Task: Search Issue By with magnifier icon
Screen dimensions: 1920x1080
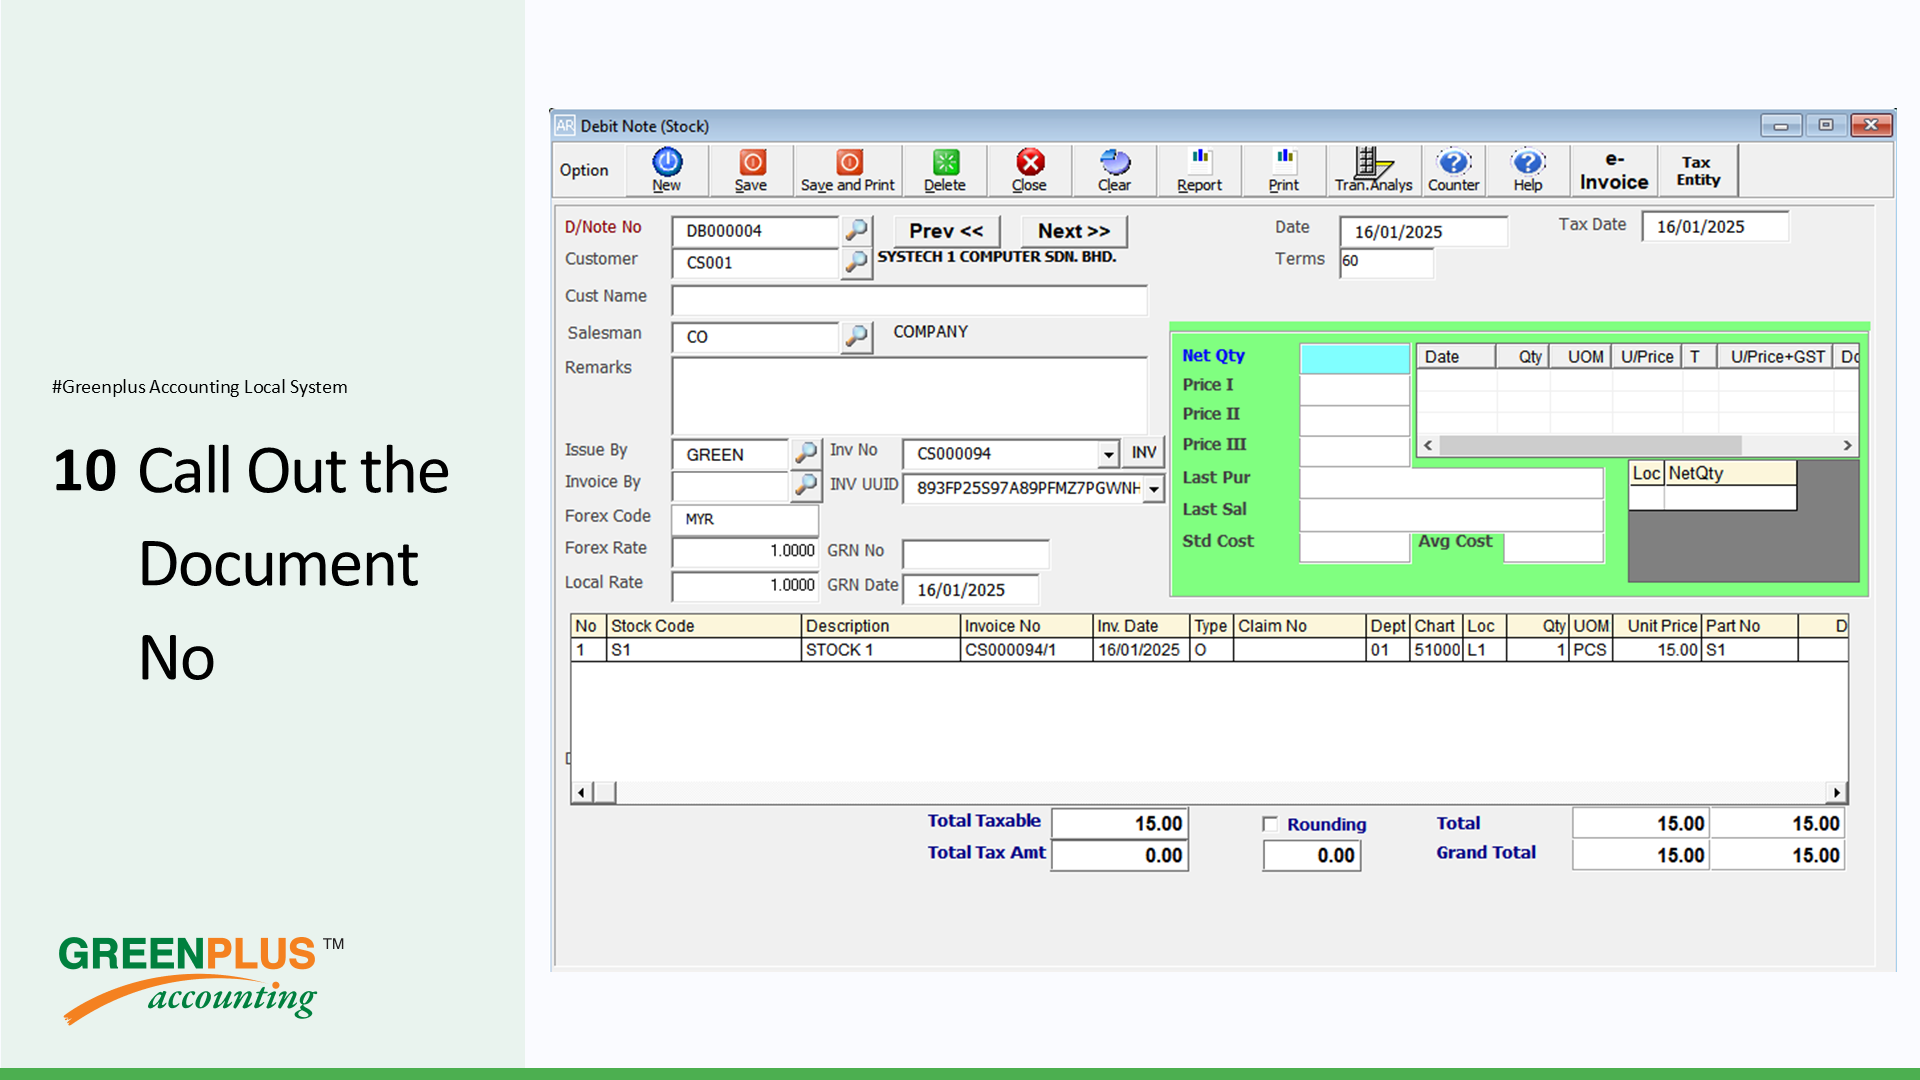Action: point(806,453)
